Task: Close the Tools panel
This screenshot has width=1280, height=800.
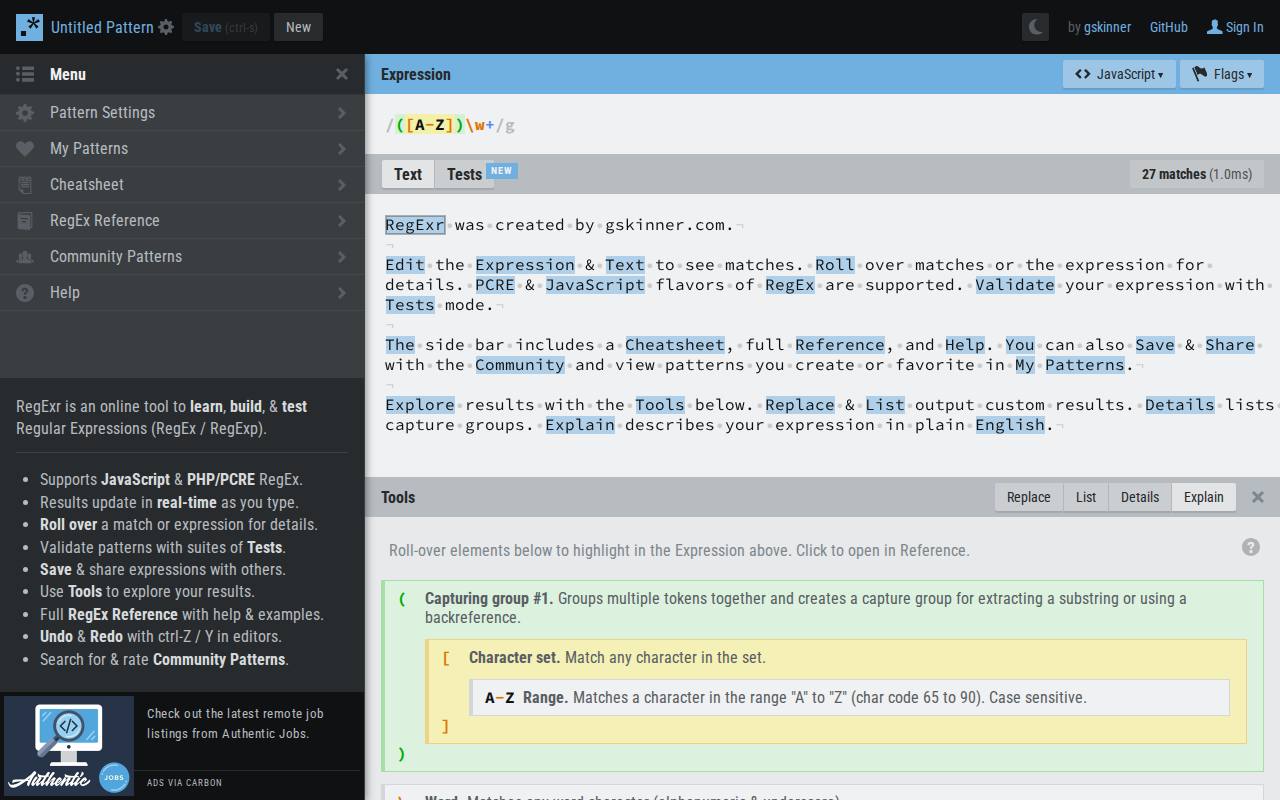Action: (x=1257, y=497)
